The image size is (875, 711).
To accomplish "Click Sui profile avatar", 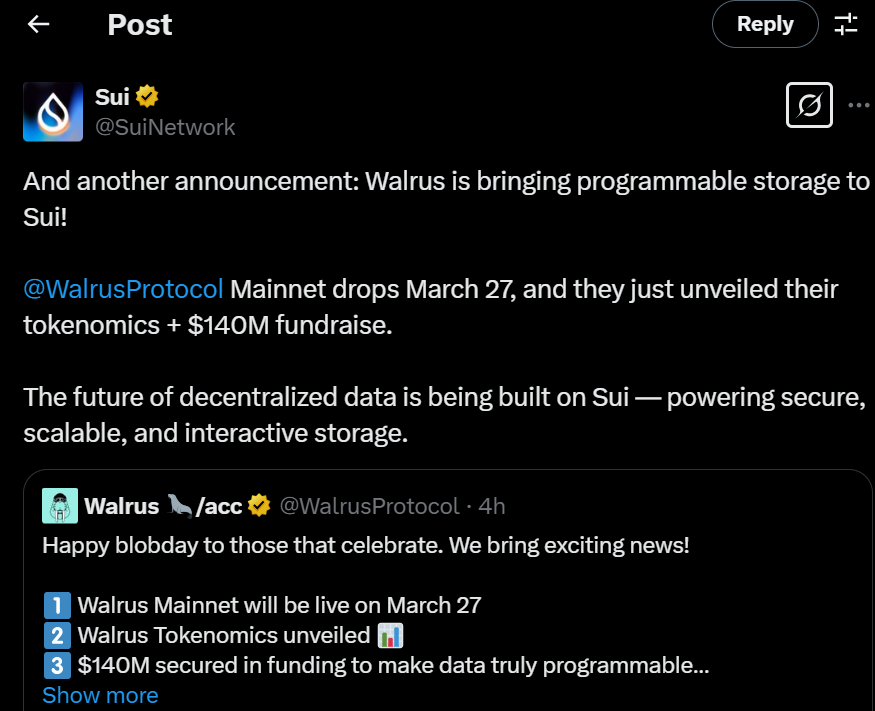I will pyautogui.click(x=53, y=112).
